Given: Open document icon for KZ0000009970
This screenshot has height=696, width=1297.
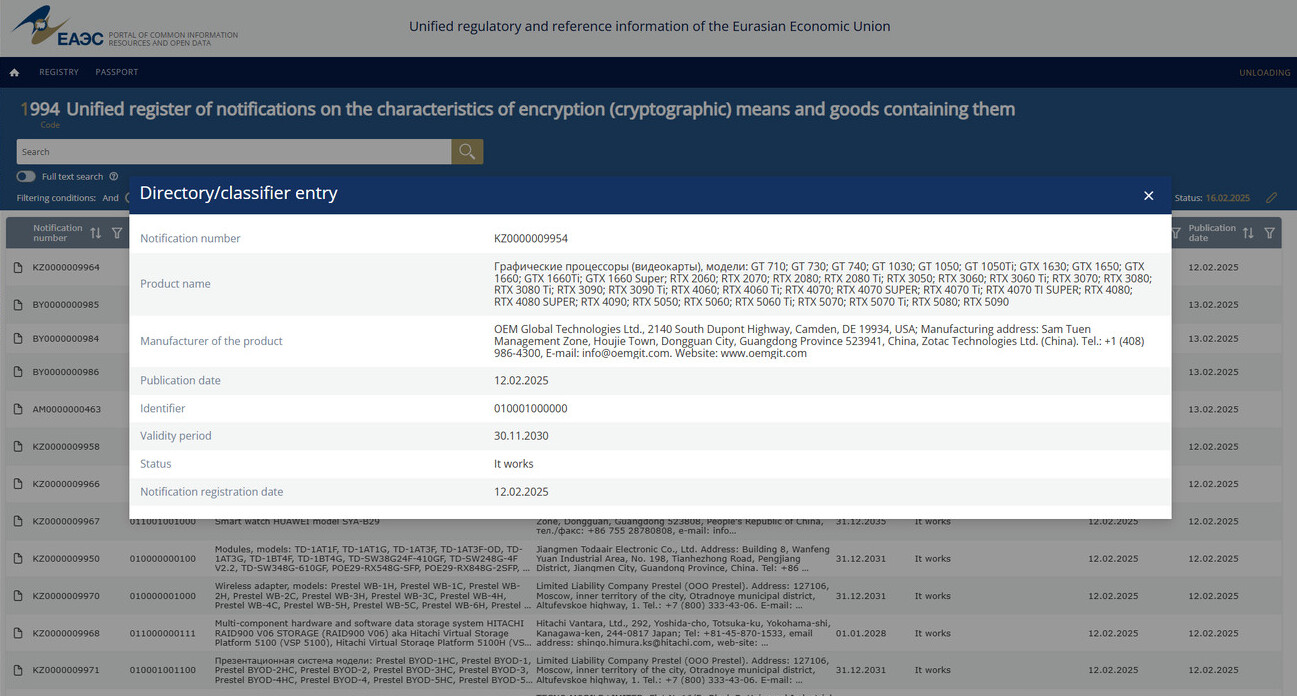Looking at the screenshot, I should point(18,596).
